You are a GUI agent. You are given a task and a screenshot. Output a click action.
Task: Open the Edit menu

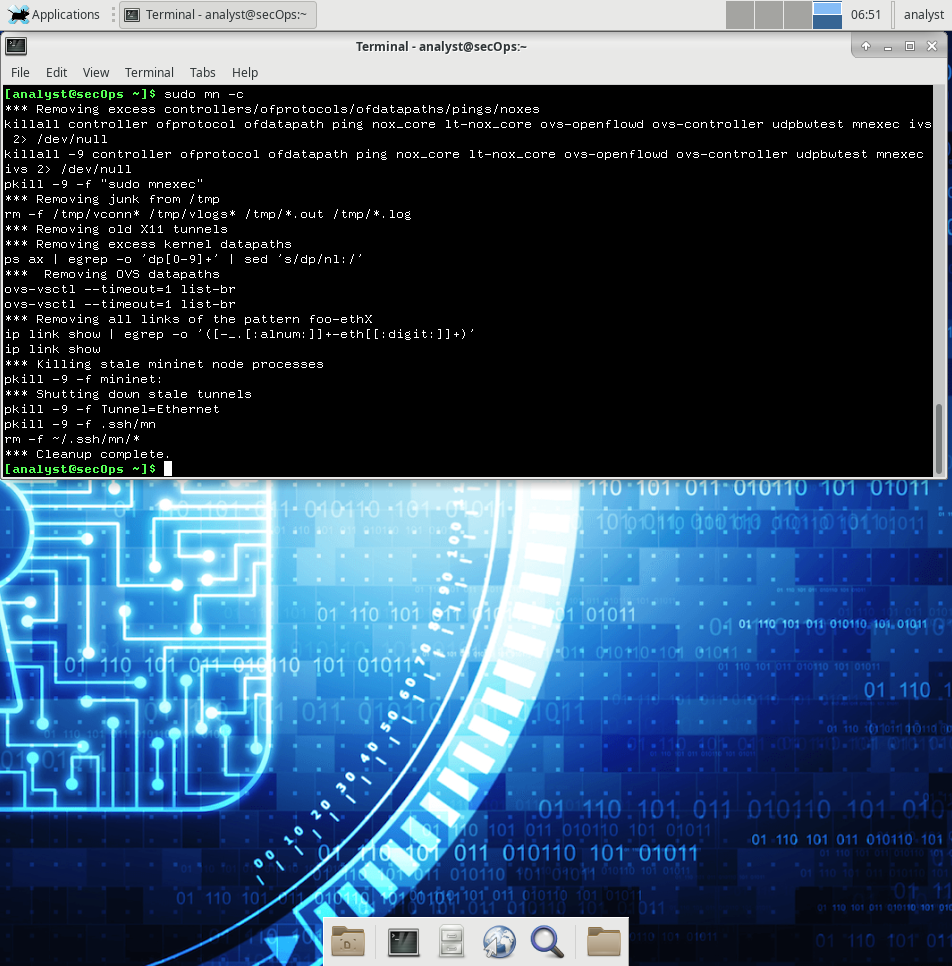[57, 73]
